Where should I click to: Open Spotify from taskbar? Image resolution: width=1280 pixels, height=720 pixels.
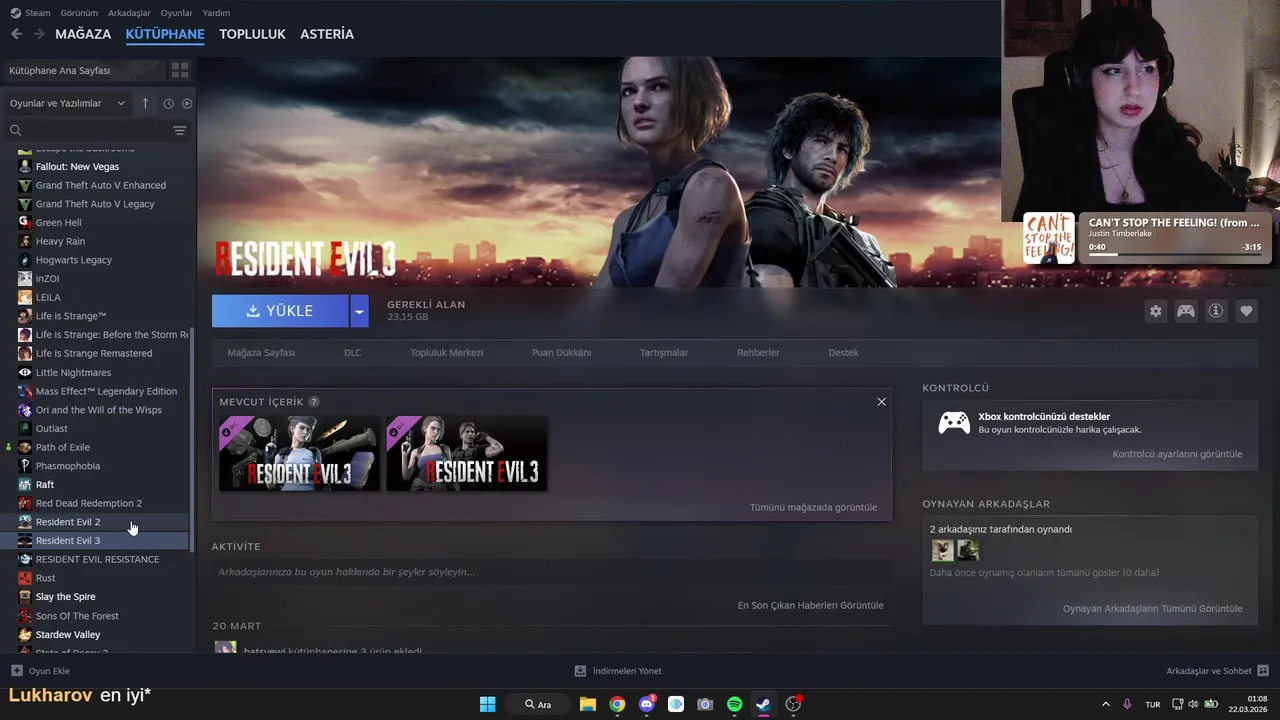point(734,704)
